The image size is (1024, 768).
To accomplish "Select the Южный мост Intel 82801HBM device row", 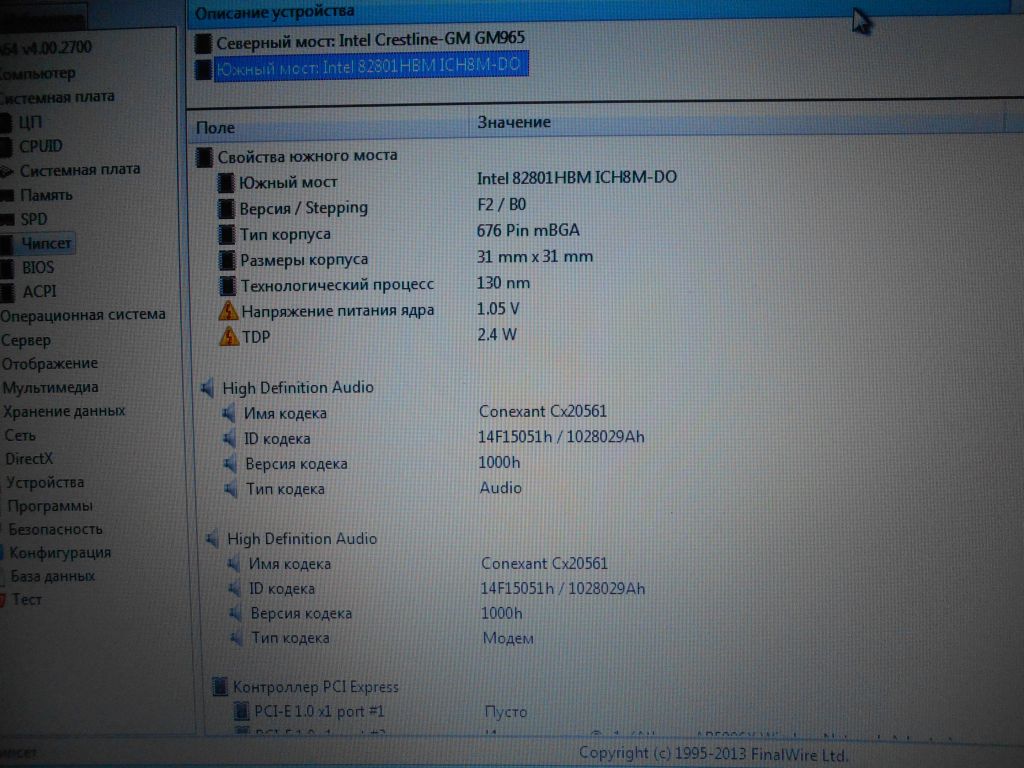I will [x=370, y=66].
